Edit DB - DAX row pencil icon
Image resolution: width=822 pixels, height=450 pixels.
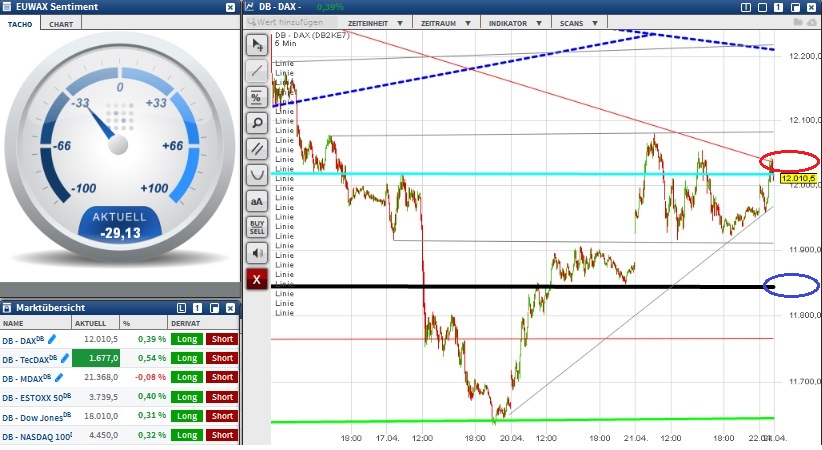[x=52, y=339]
